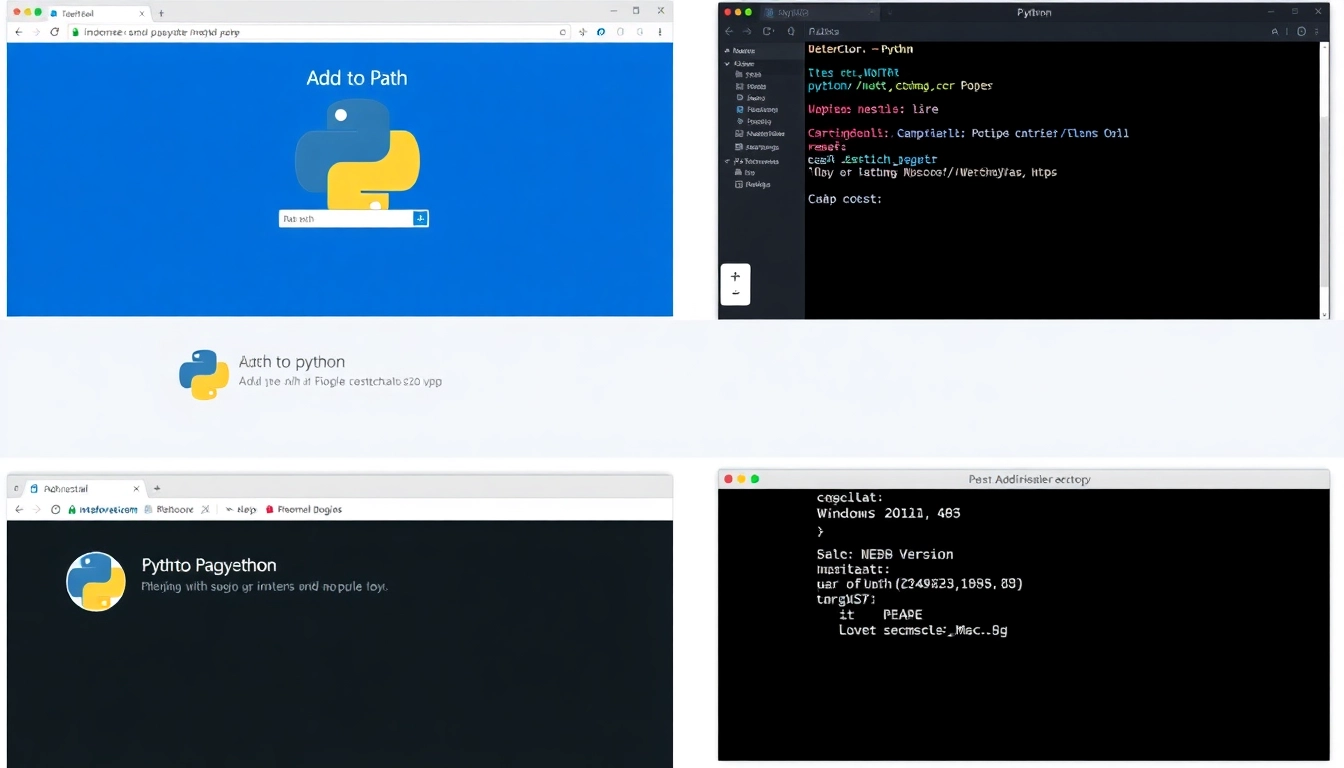Open a new tab in the top-left browser
The image size is (1344, 768).
161,13
